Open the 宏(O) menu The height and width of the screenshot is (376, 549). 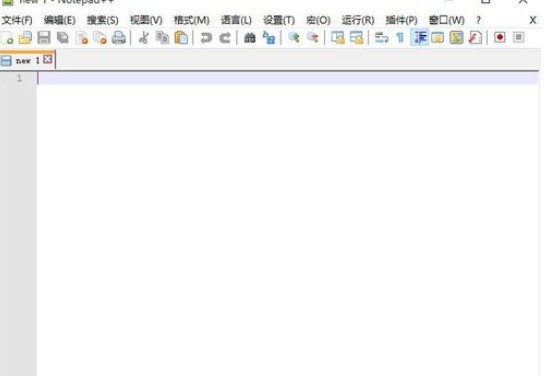318,20
